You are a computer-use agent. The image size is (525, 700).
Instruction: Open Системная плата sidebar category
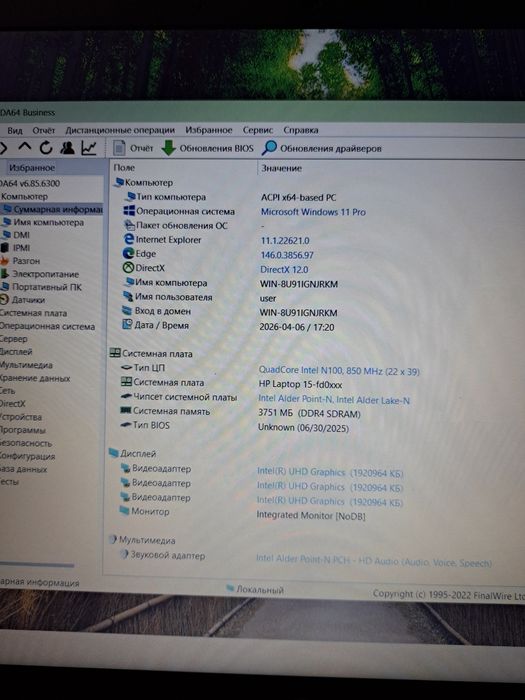33,313
